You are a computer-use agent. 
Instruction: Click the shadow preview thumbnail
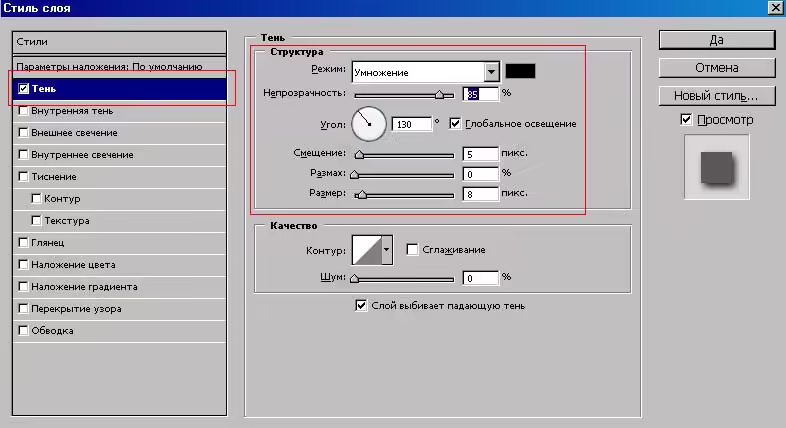[717, 167]
